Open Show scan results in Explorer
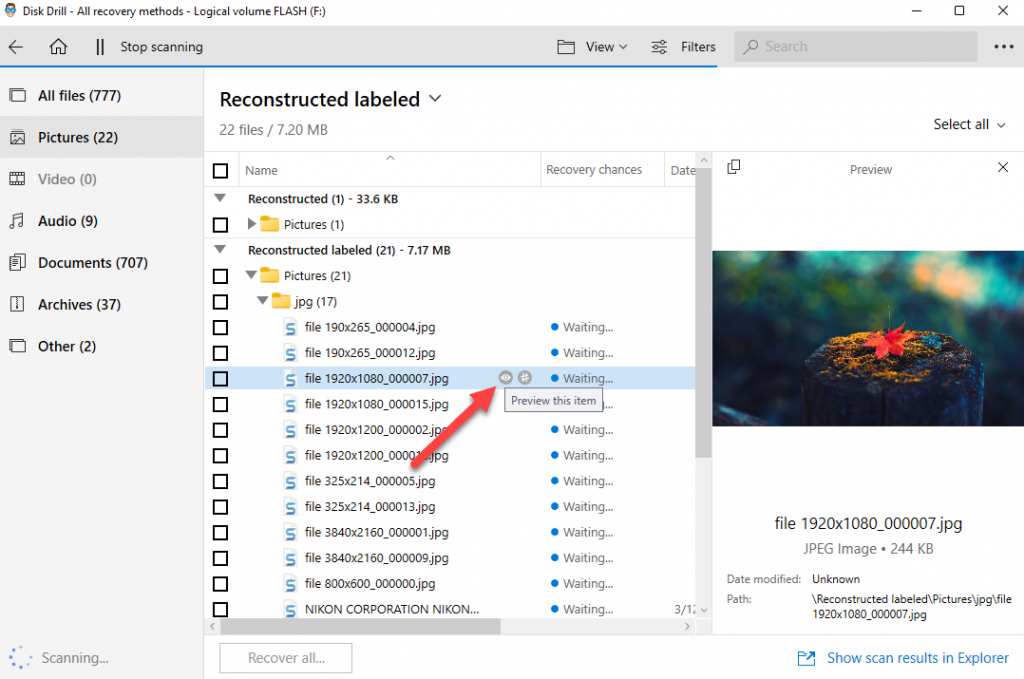The image size is (1024, 679). 917,658
